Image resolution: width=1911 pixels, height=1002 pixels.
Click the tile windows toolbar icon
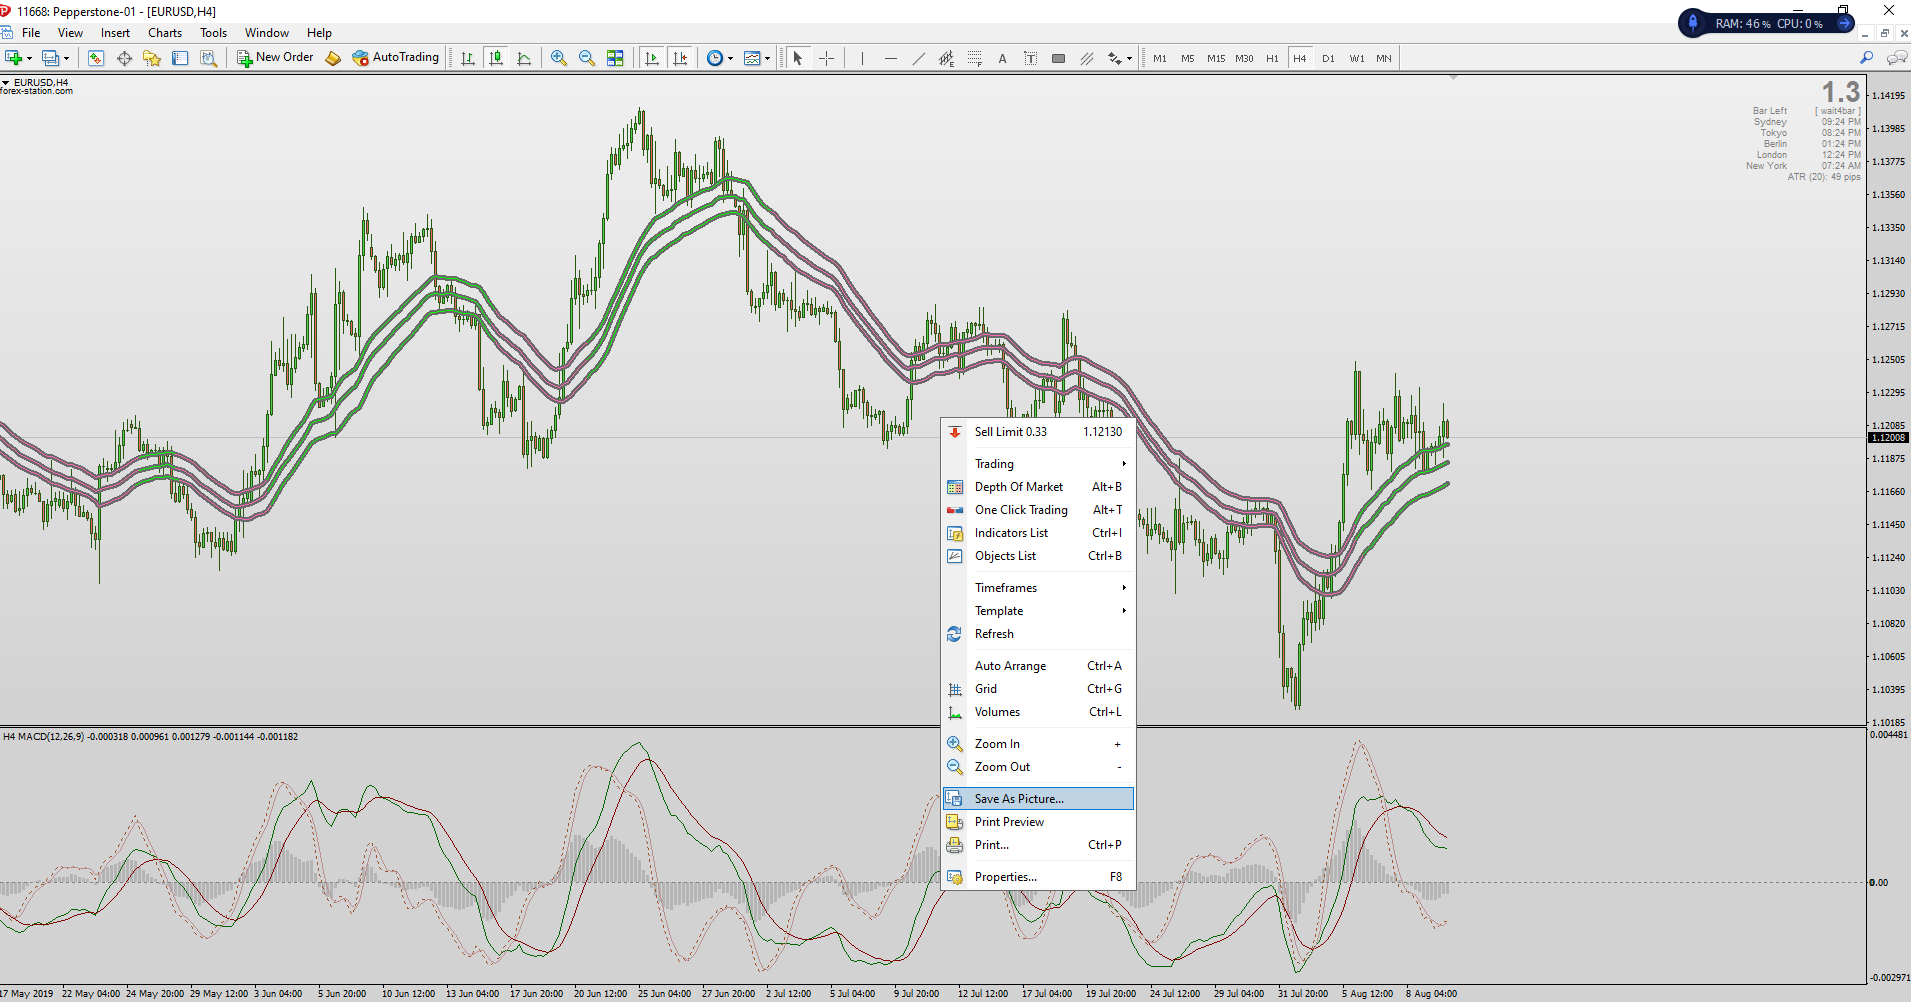click(x=615, y=58)
